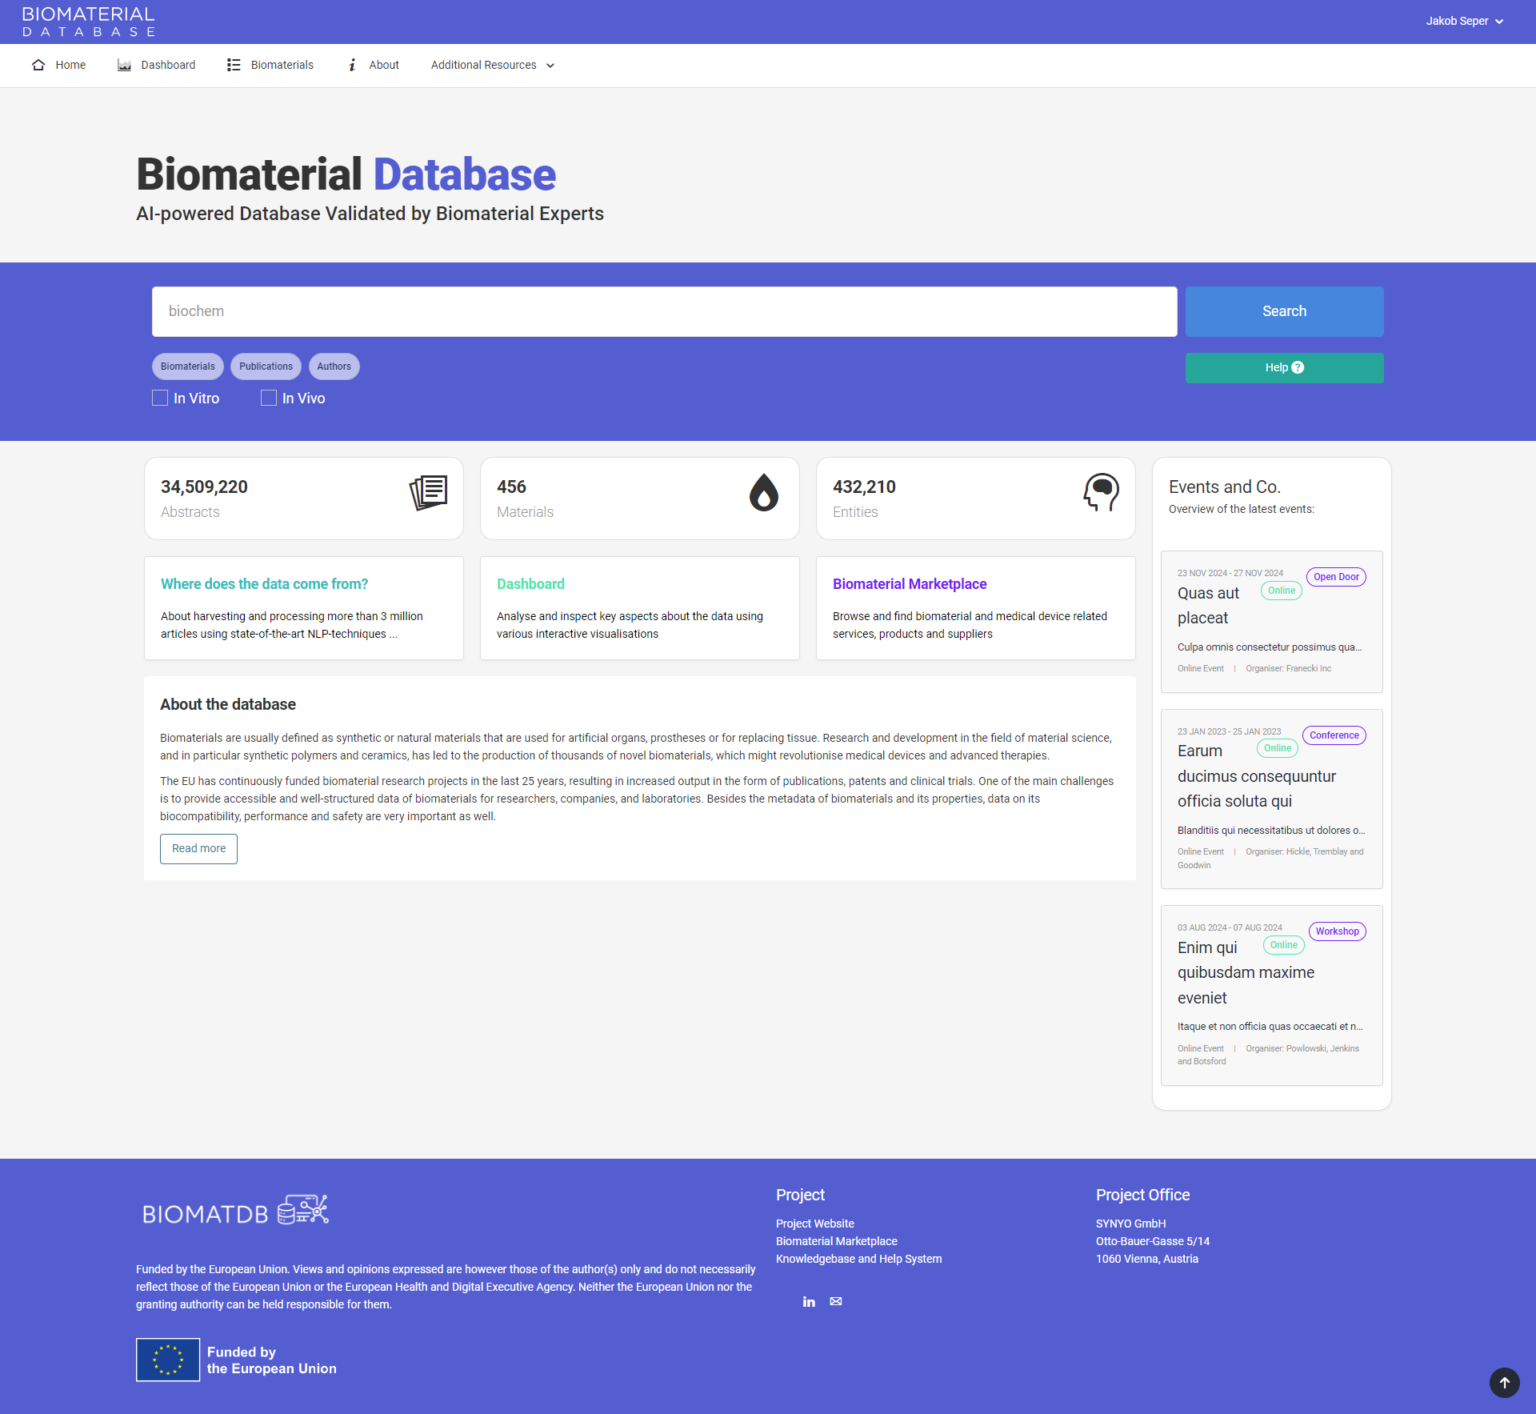Enable the In Vivo checkbox
This screenshot has height=1414, width=1536.
click(268, 397)
